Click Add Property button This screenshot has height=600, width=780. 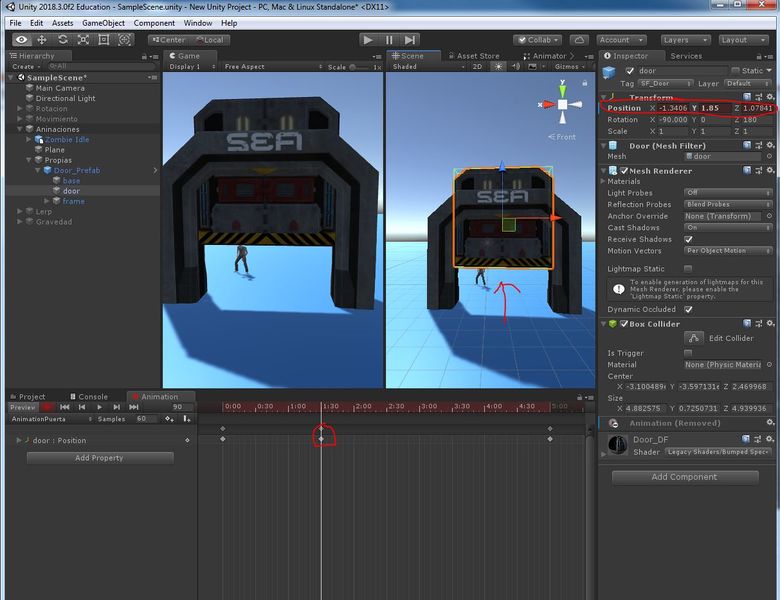pos(100,458)
